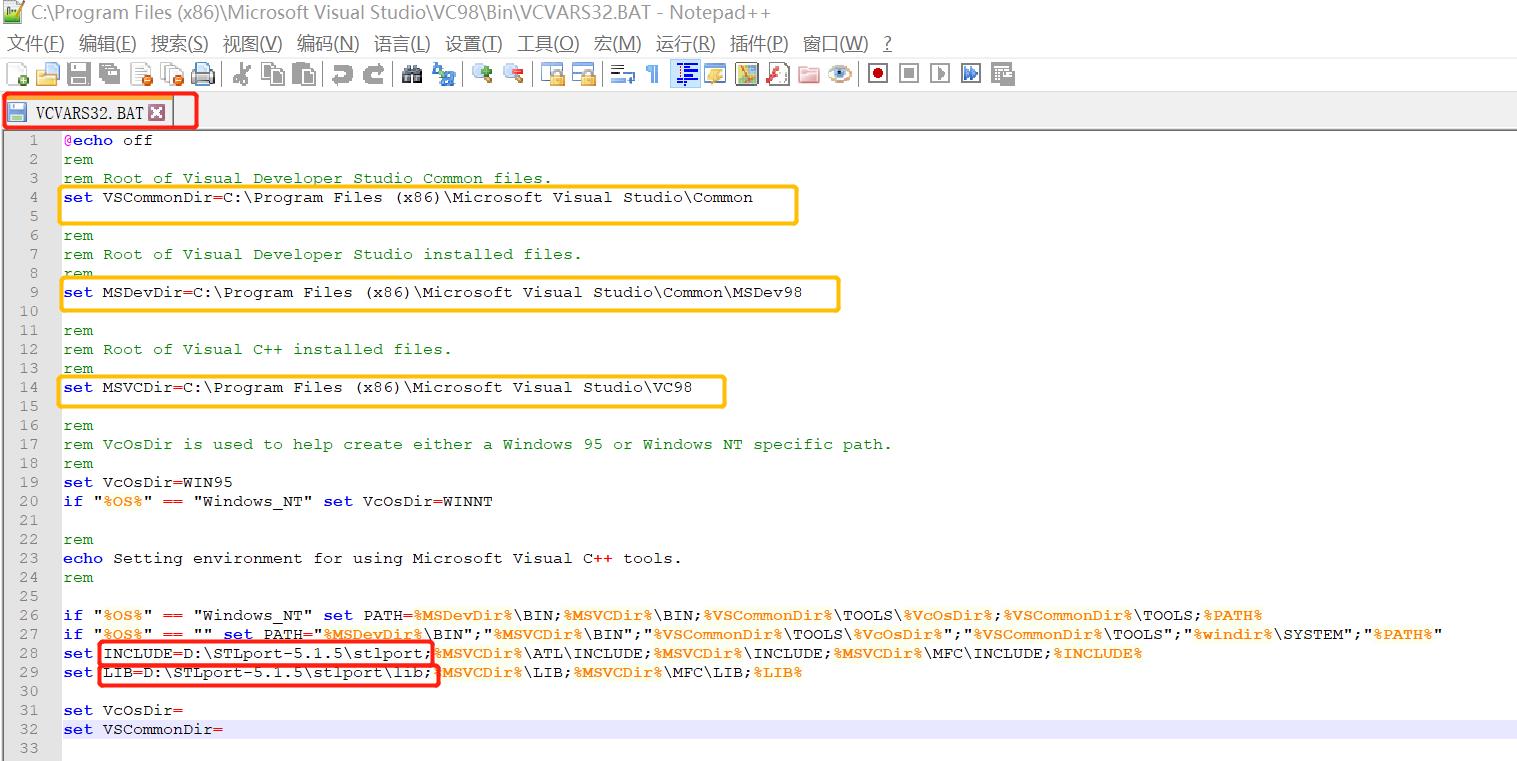The image size is (1517, 761).
Task: Run the macro multiple times icon
Action: pos(971,74)
